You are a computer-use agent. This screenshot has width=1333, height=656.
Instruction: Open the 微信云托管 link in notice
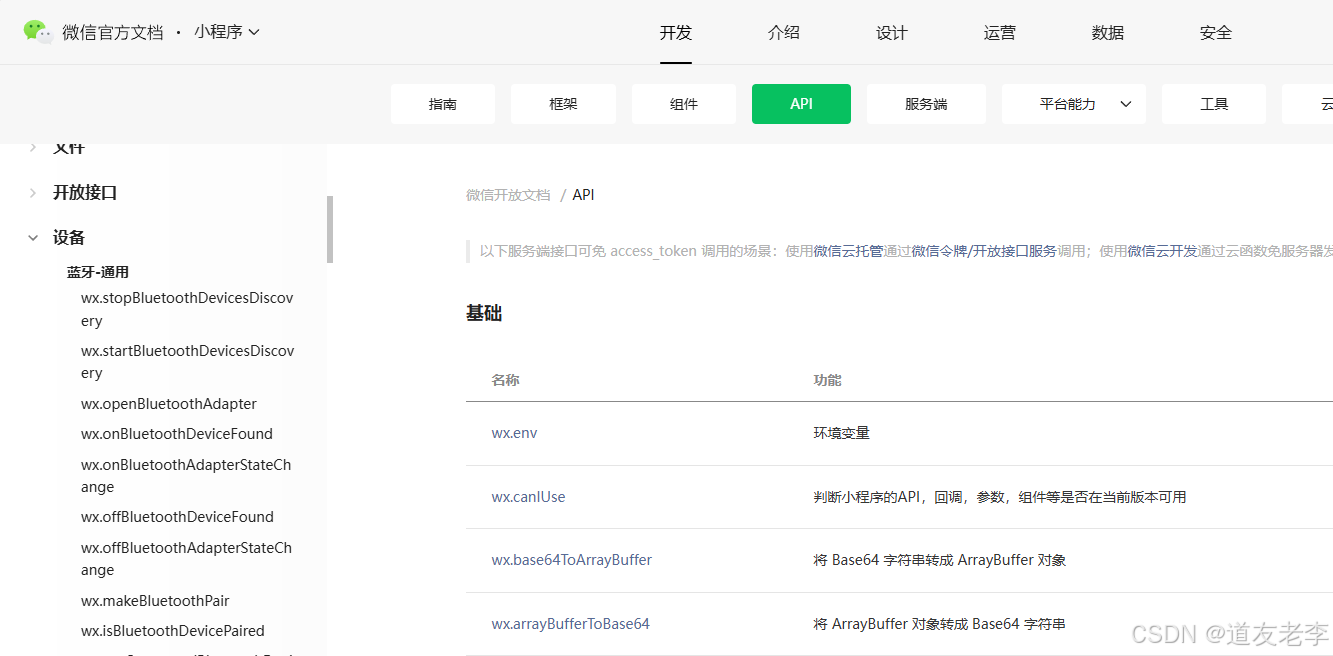tap(848, 251)
